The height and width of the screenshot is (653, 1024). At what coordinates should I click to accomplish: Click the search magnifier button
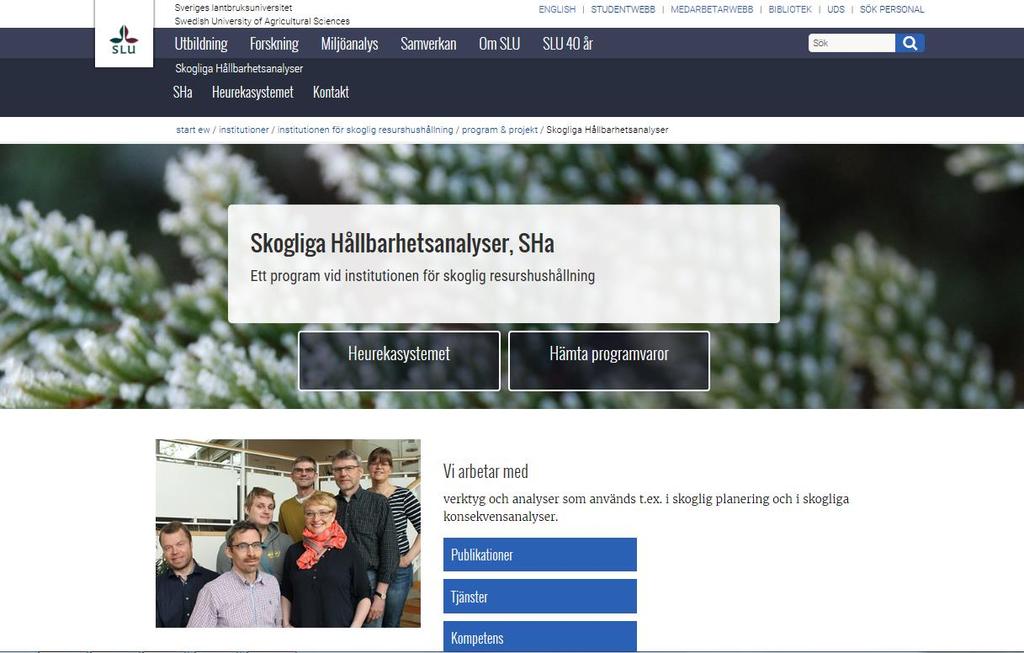[x=910, y=43]
